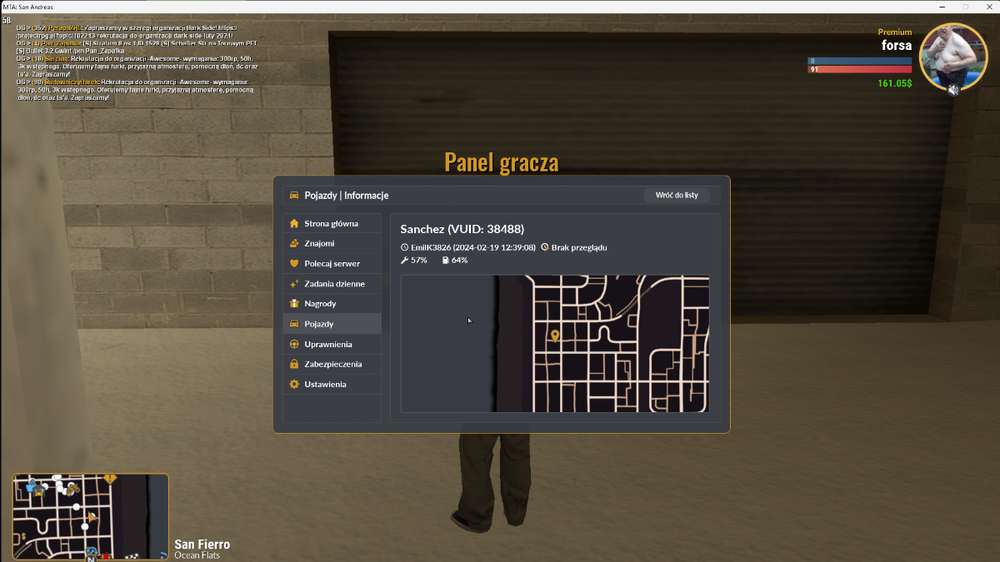
Task: Click the fuel icon beside 64%
Action: (x=446, y=260)
